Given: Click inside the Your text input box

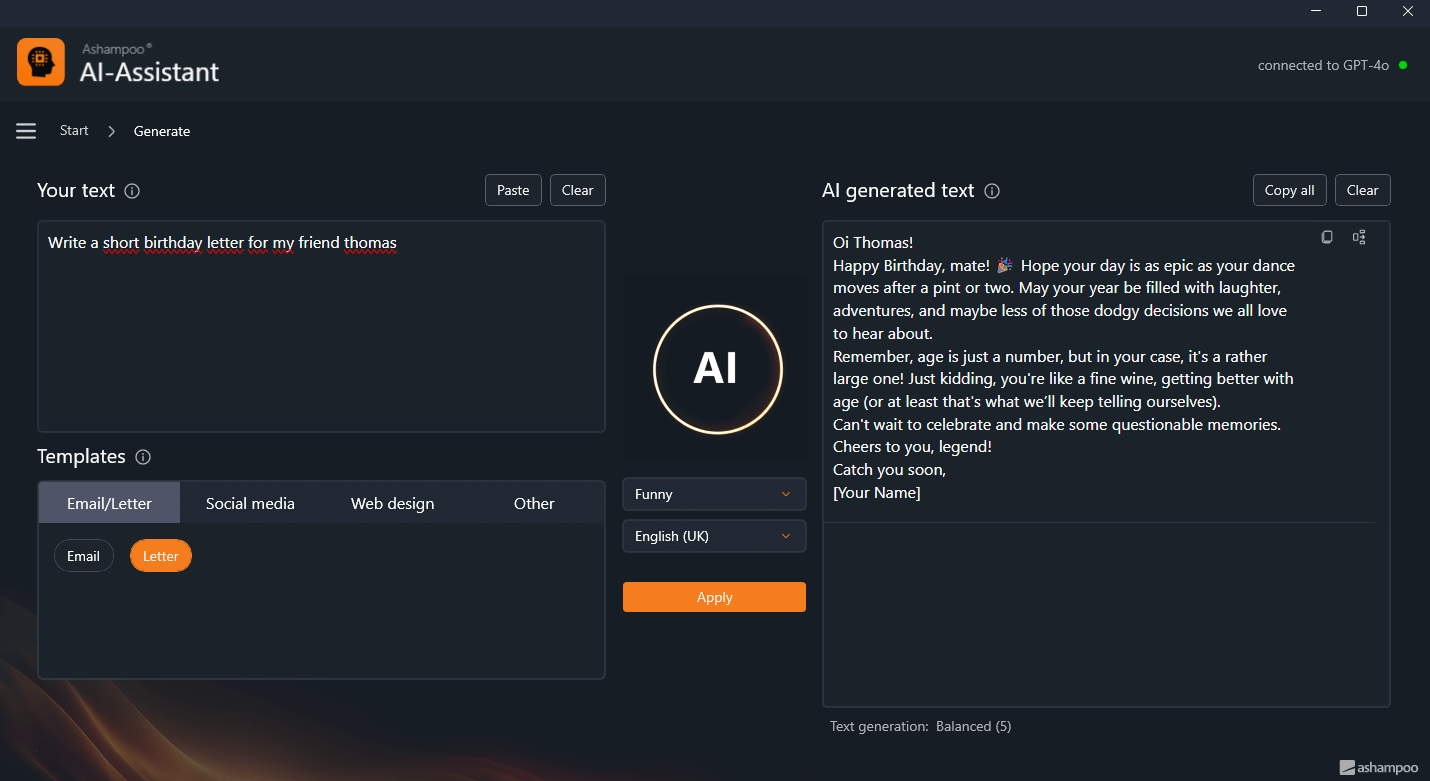Looking at the screenshot, I should click(x=320, y=330).
